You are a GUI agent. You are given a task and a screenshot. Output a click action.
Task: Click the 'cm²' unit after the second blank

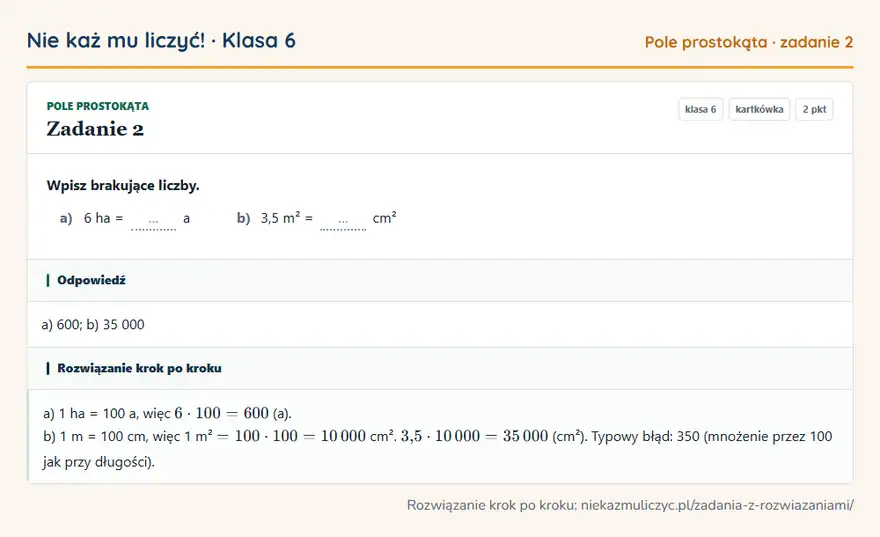coord(384,218)
